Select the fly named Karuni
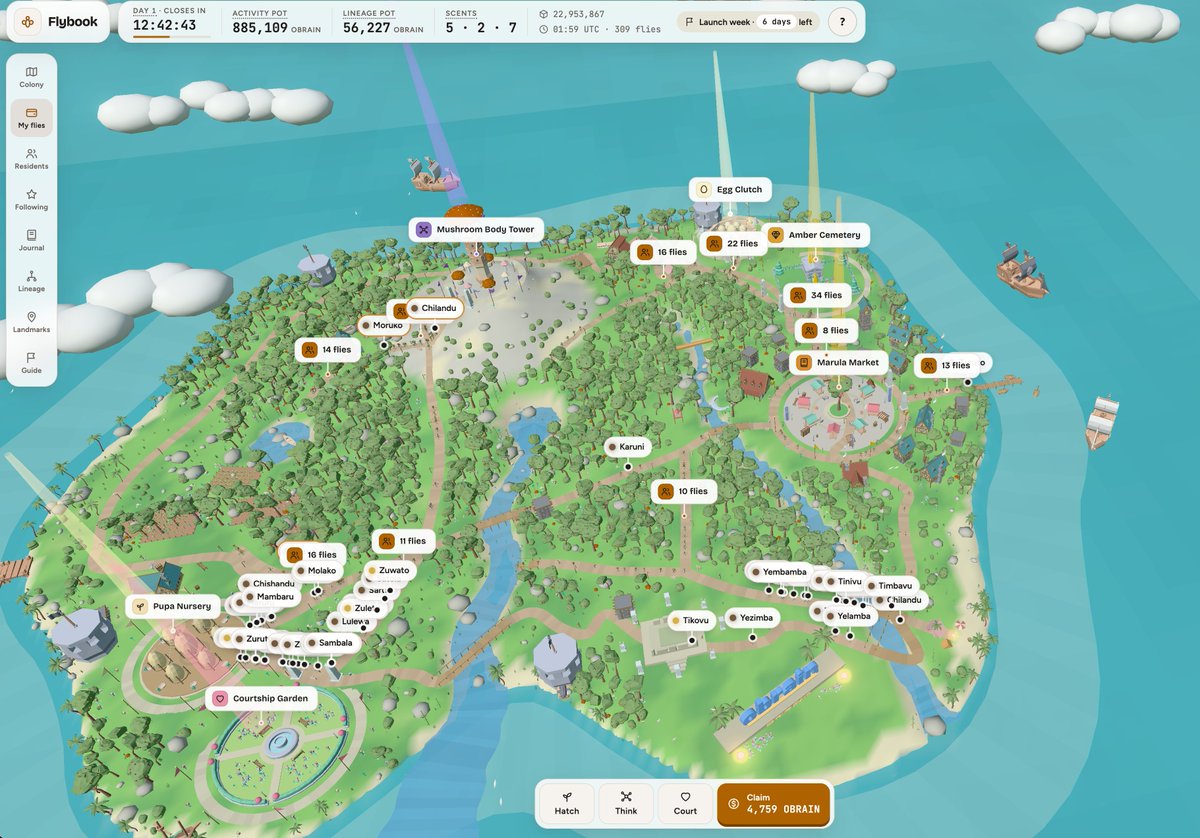Viewport: 1200px width, 838px height. pos(627,447)
